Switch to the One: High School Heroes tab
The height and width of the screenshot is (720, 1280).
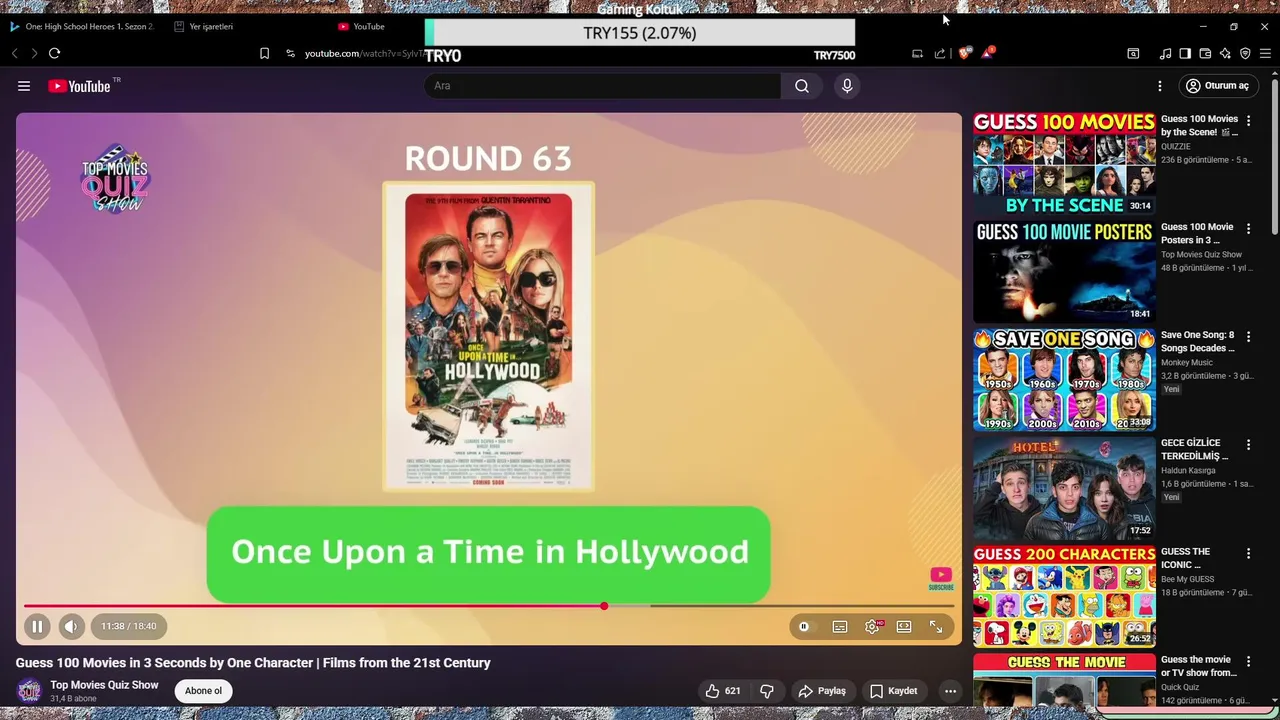(82, 26)
